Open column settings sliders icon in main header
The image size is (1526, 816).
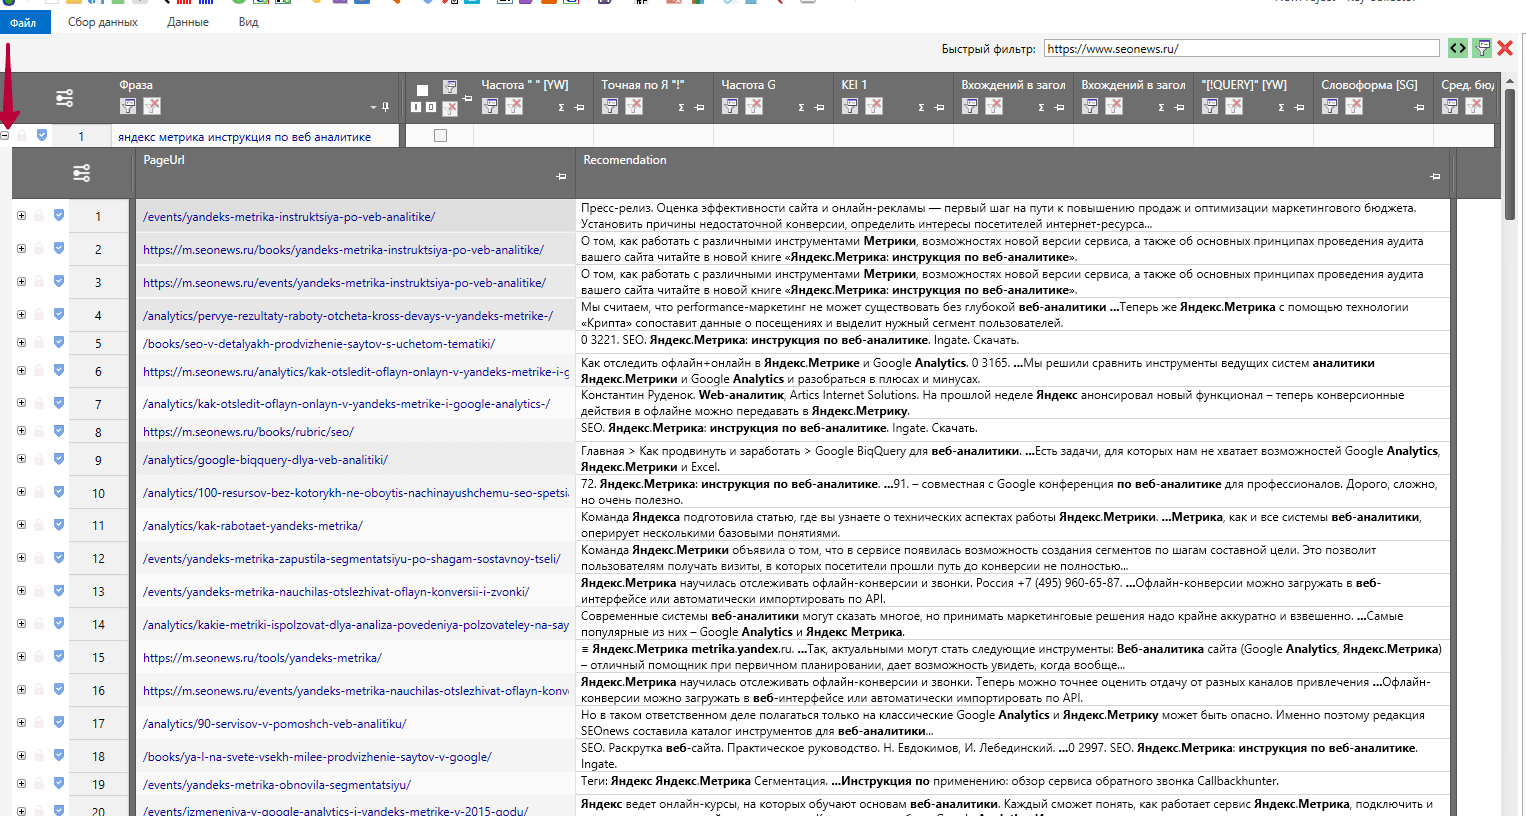(x=65, y=98)
